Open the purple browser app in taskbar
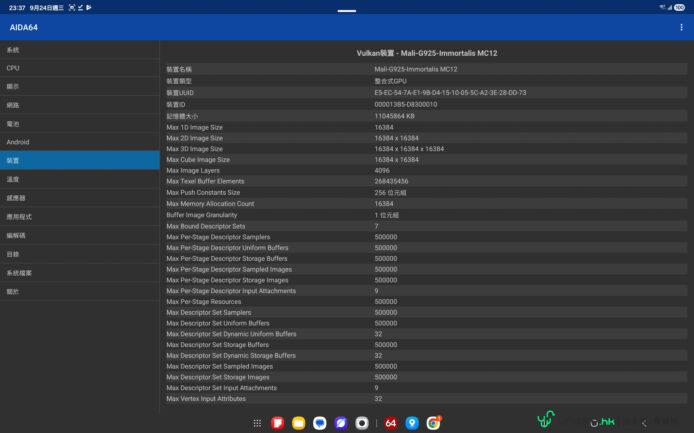Screen dimensions: 694x433 pos(341,423)
